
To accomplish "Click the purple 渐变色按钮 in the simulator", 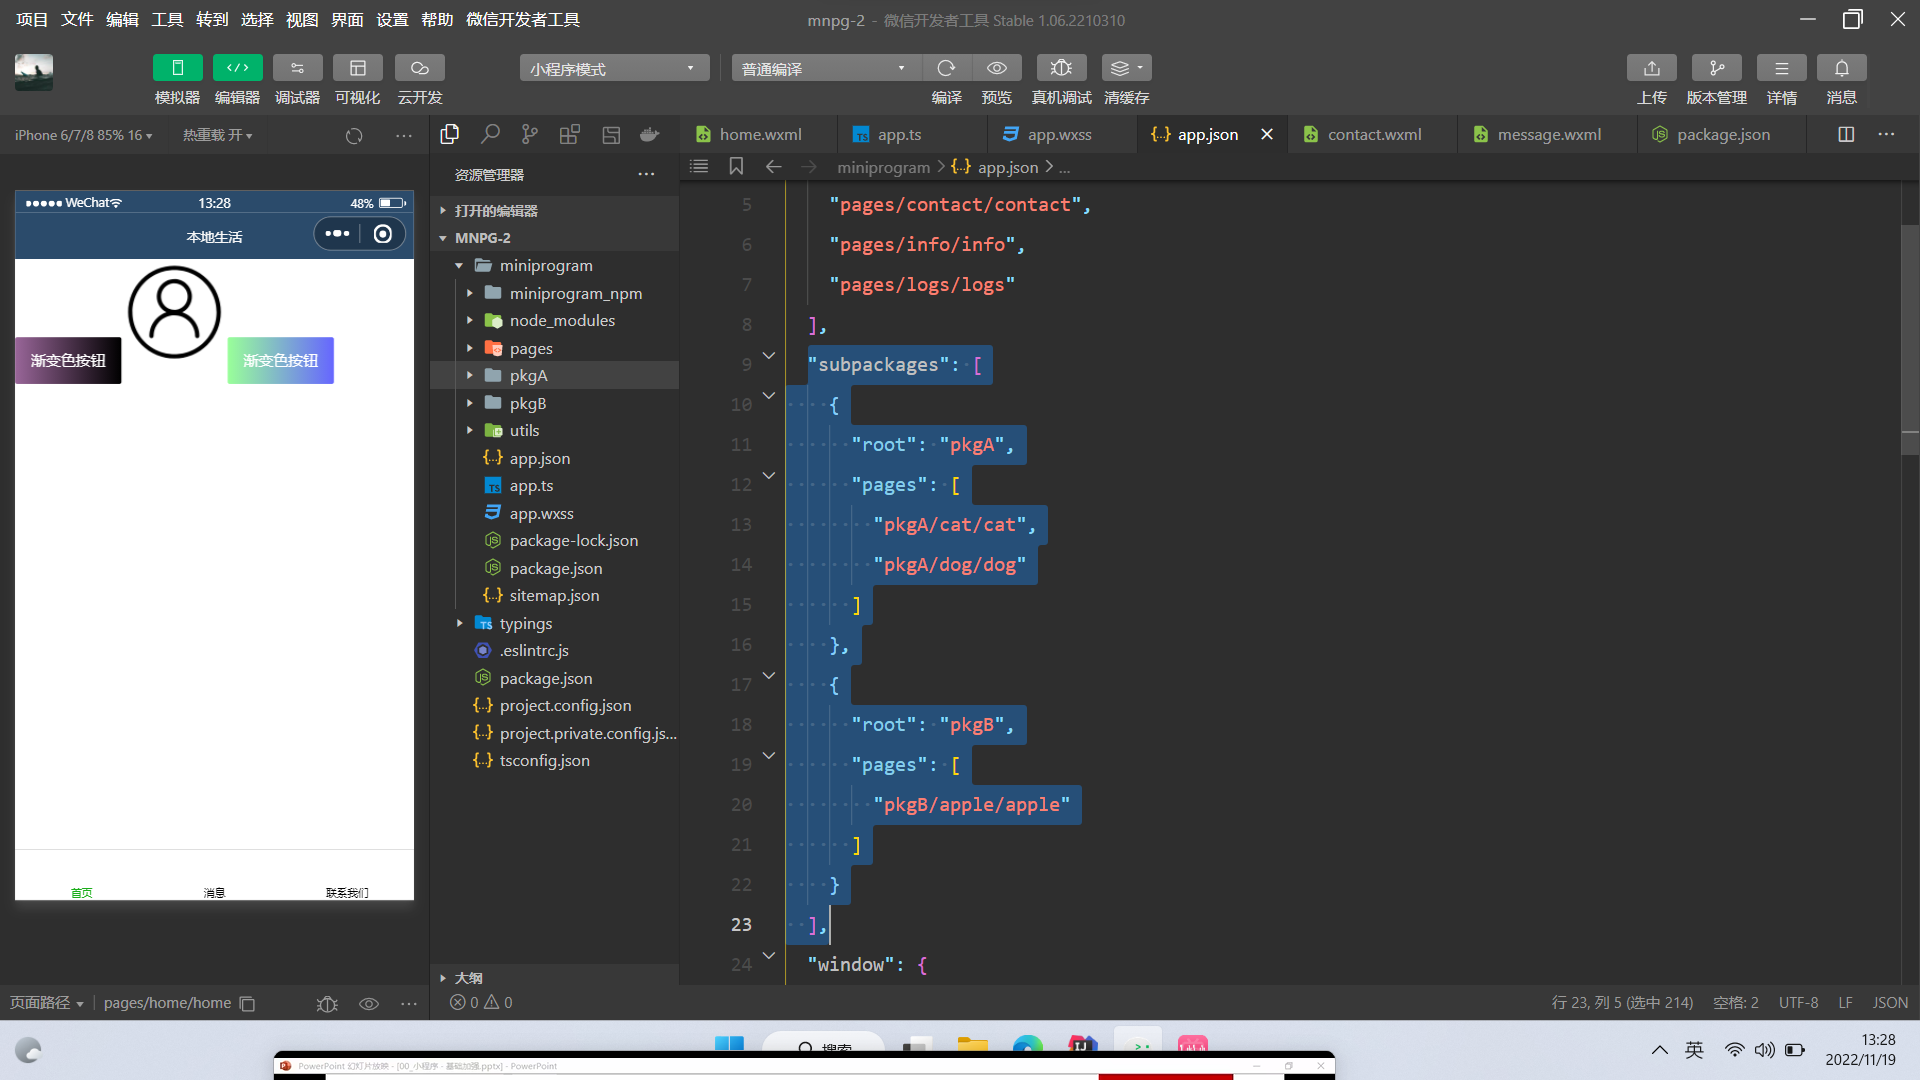I will coord(68,360).
